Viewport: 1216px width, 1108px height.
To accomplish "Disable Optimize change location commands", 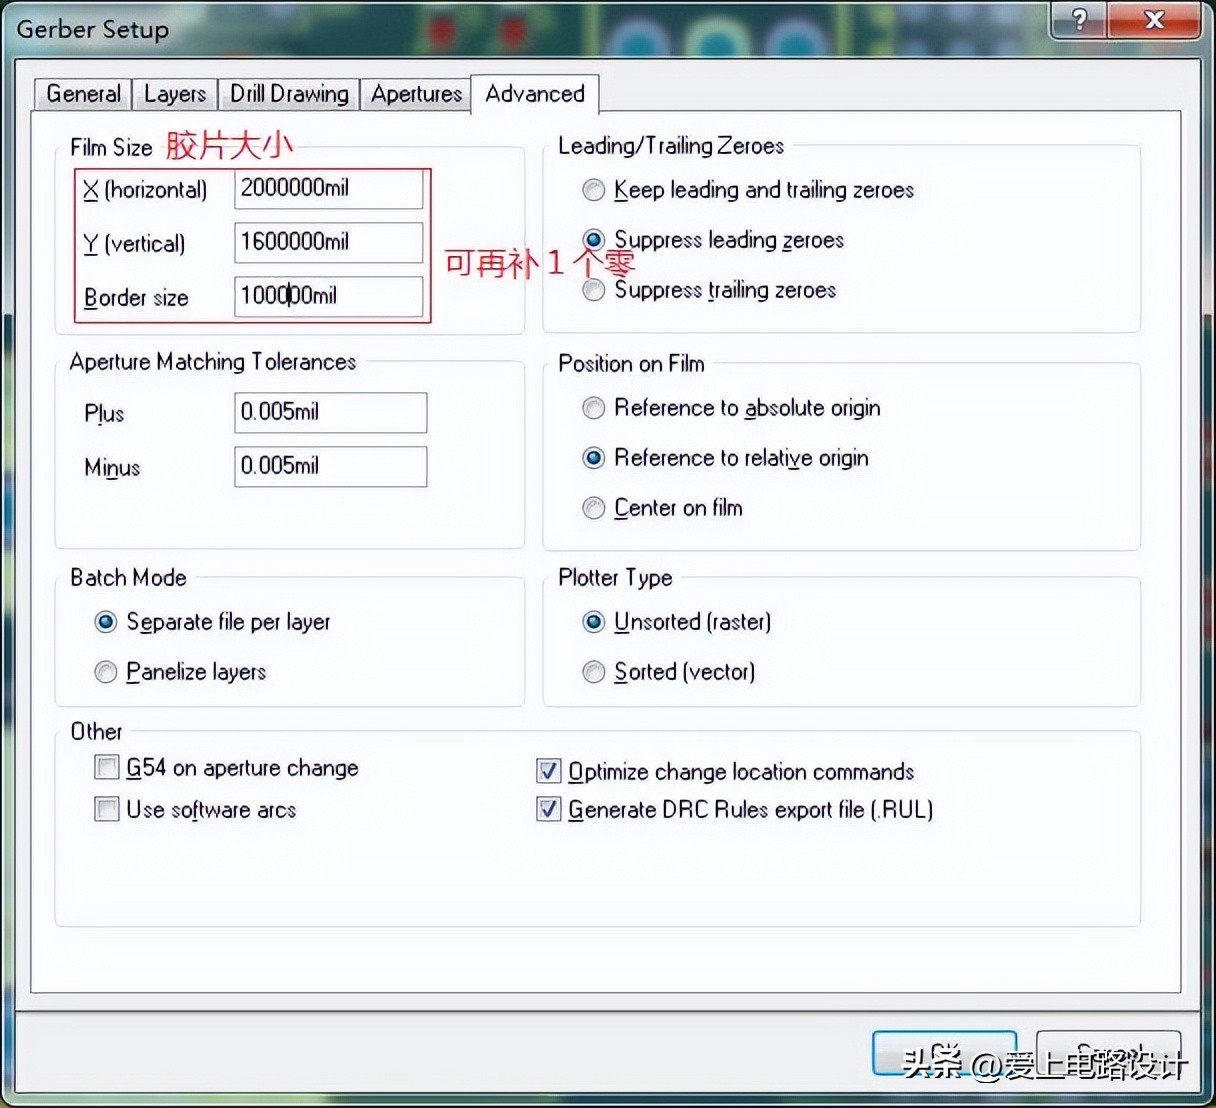I will tap(548, 771).
